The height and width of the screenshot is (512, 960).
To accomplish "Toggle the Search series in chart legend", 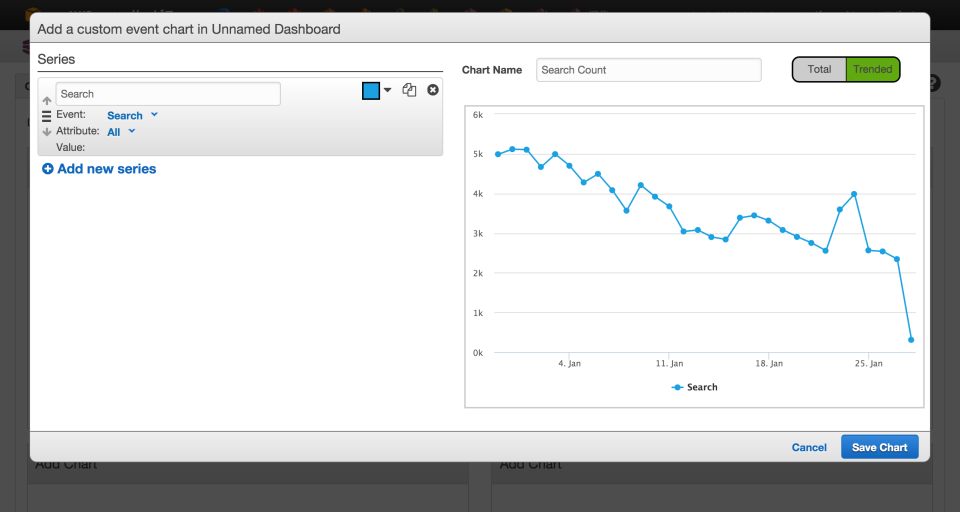I will (695, 387).
